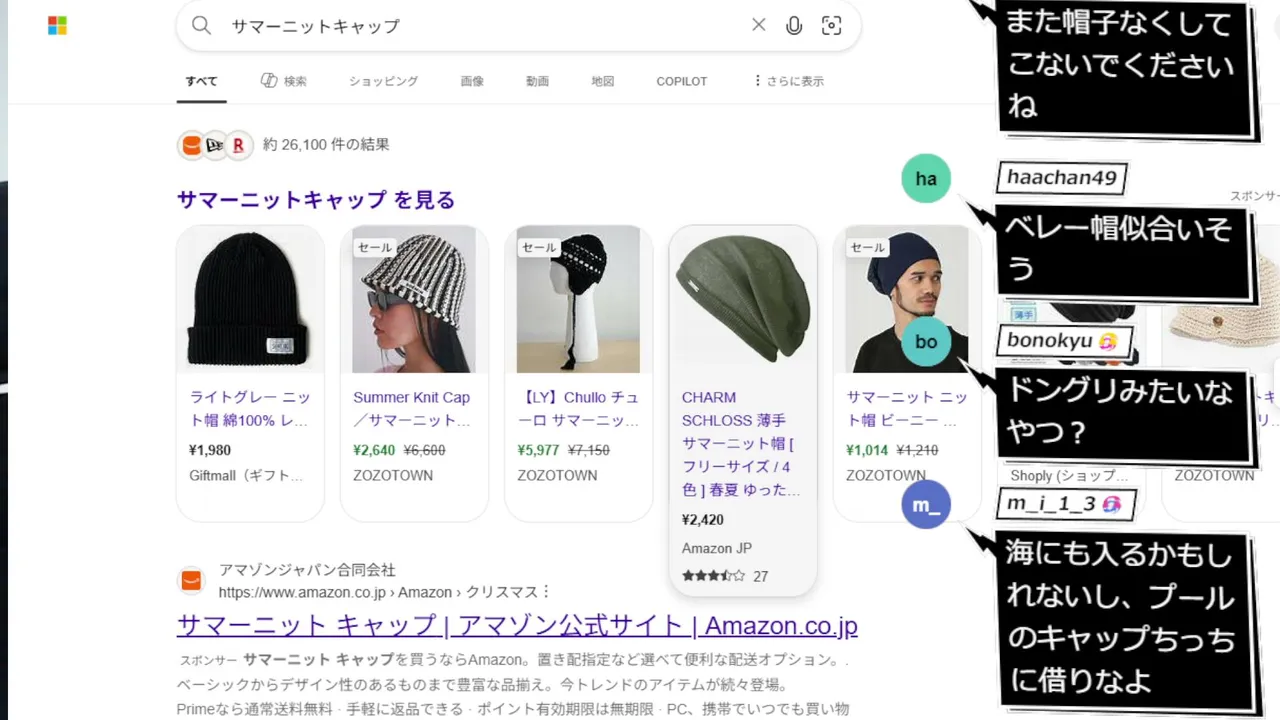The image size is (1280, 720).
Task: Click the Rakuten R source icon
Action: click(238, 145)
